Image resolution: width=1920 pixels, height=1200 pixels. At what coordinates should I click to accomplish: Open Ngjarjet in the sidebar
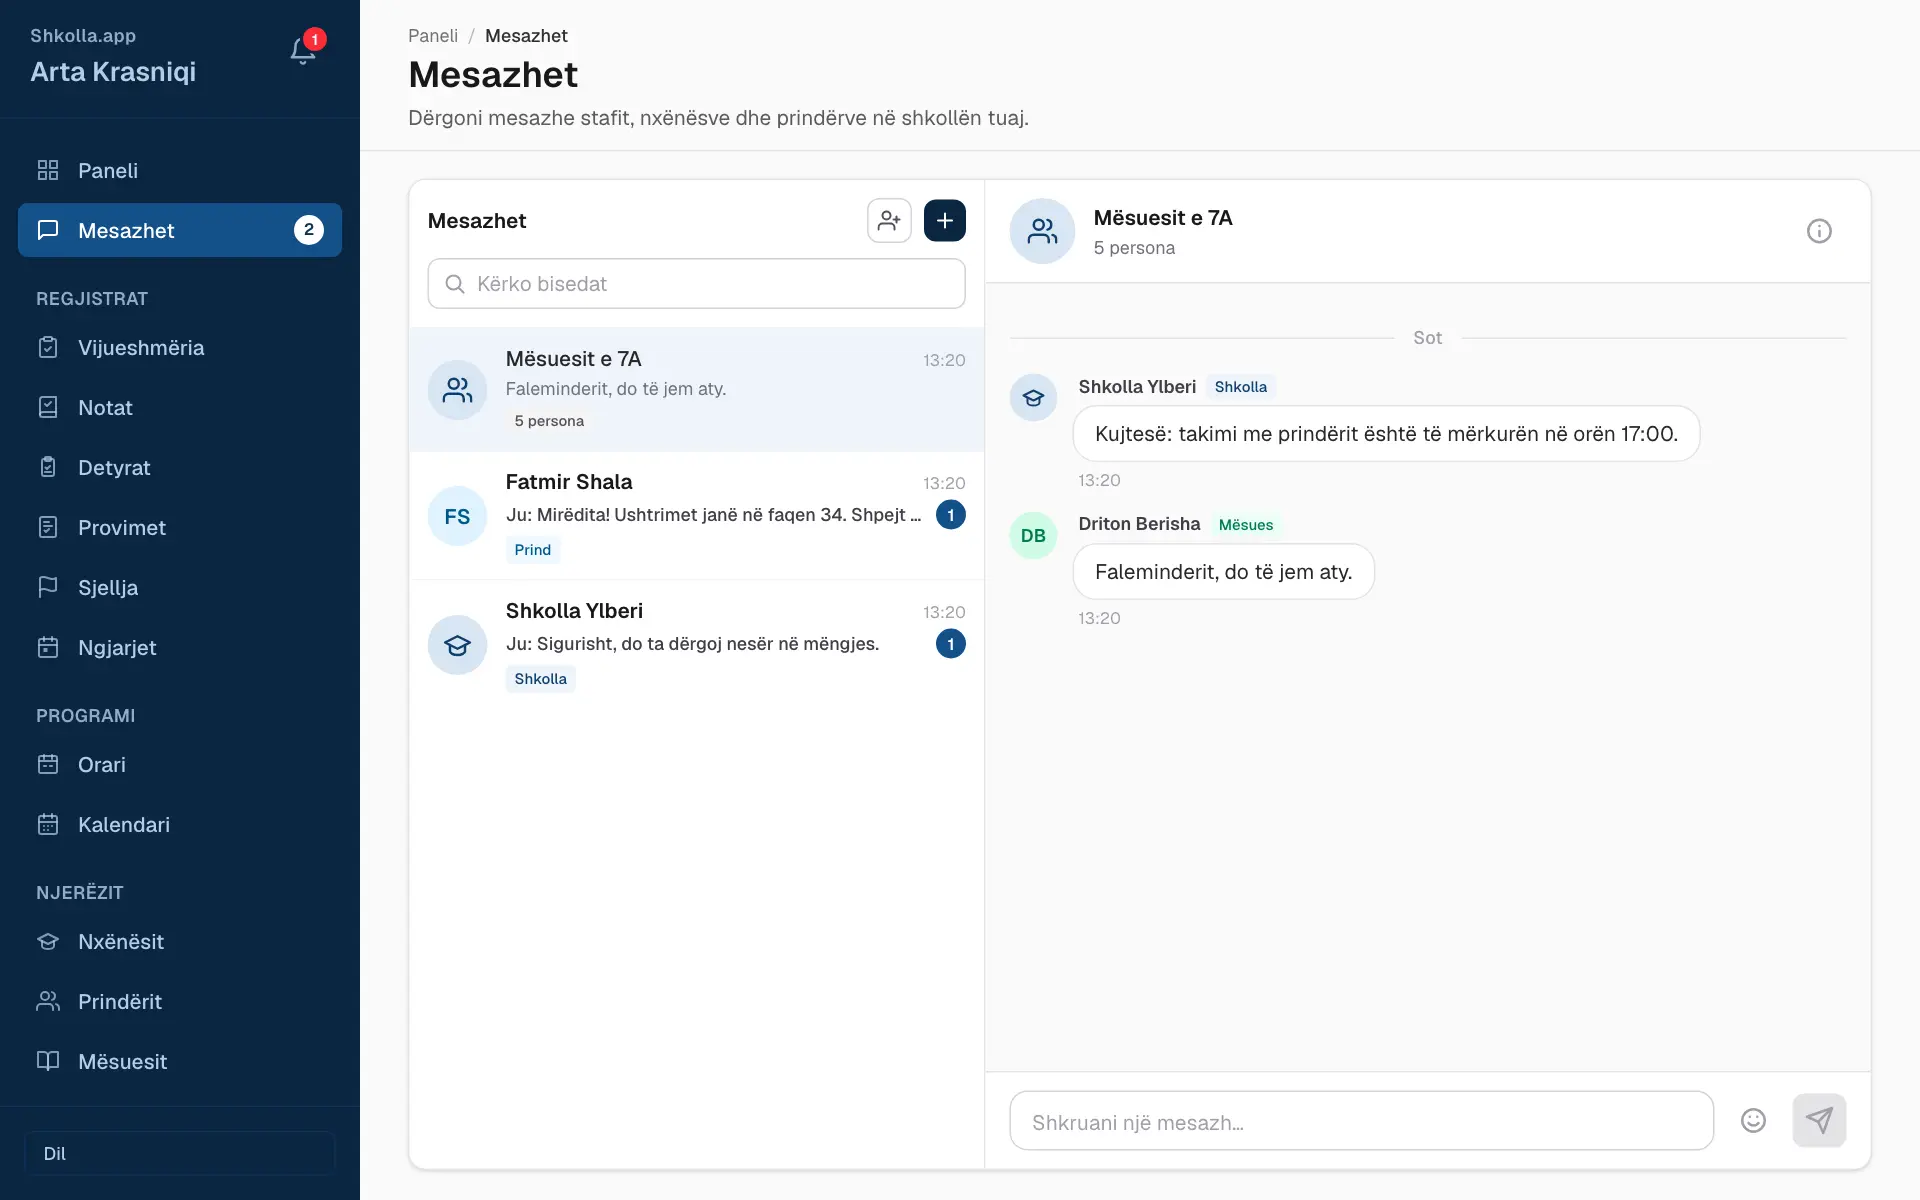click(180, 648)
